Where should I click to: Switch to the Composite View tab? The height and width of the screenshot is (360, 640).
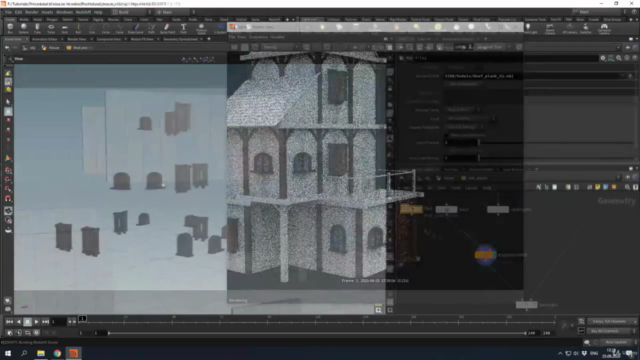(109, 39)
